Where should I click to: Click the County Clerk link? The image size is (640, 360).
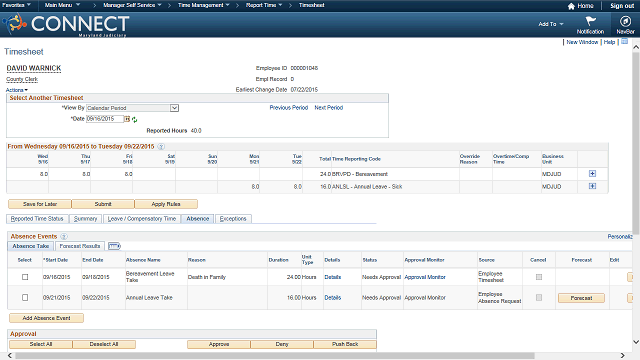pos(22,79)
